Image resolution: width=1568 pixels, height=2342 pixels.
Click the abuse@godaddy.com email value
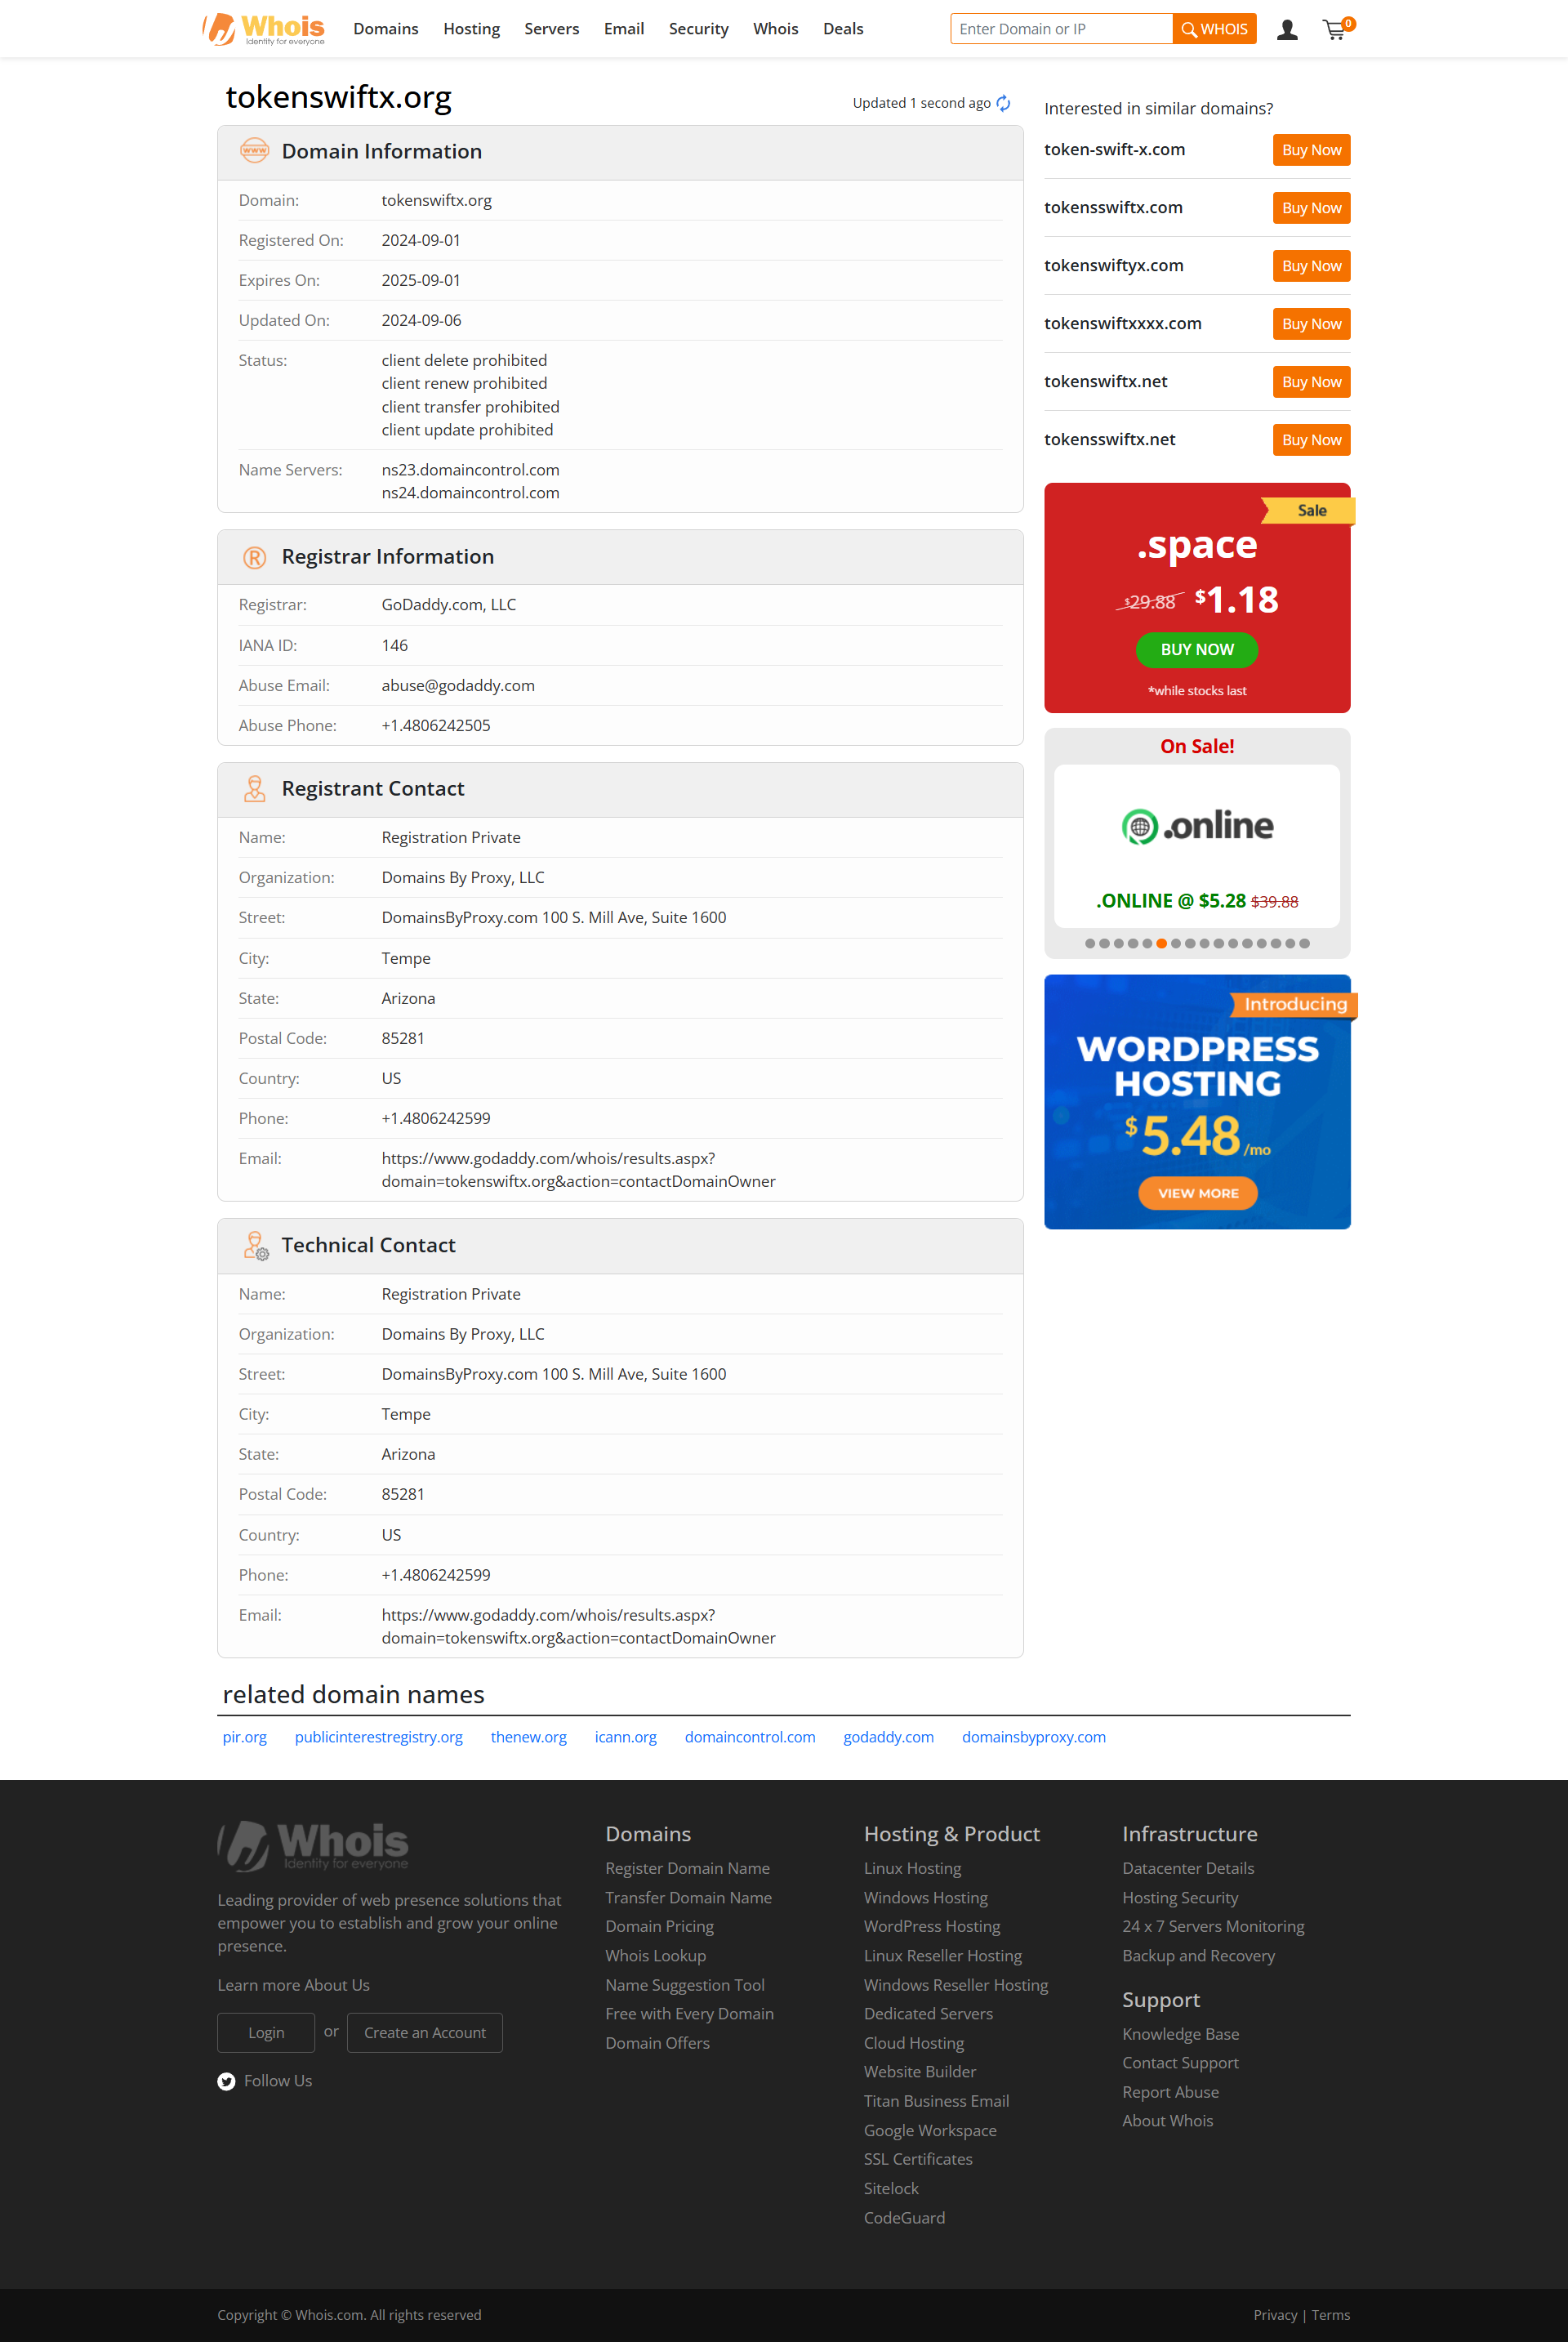458,686
